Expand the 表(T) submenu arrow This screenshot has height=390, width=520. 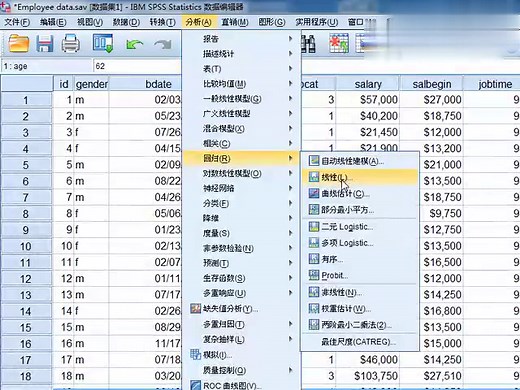[291, 69]
